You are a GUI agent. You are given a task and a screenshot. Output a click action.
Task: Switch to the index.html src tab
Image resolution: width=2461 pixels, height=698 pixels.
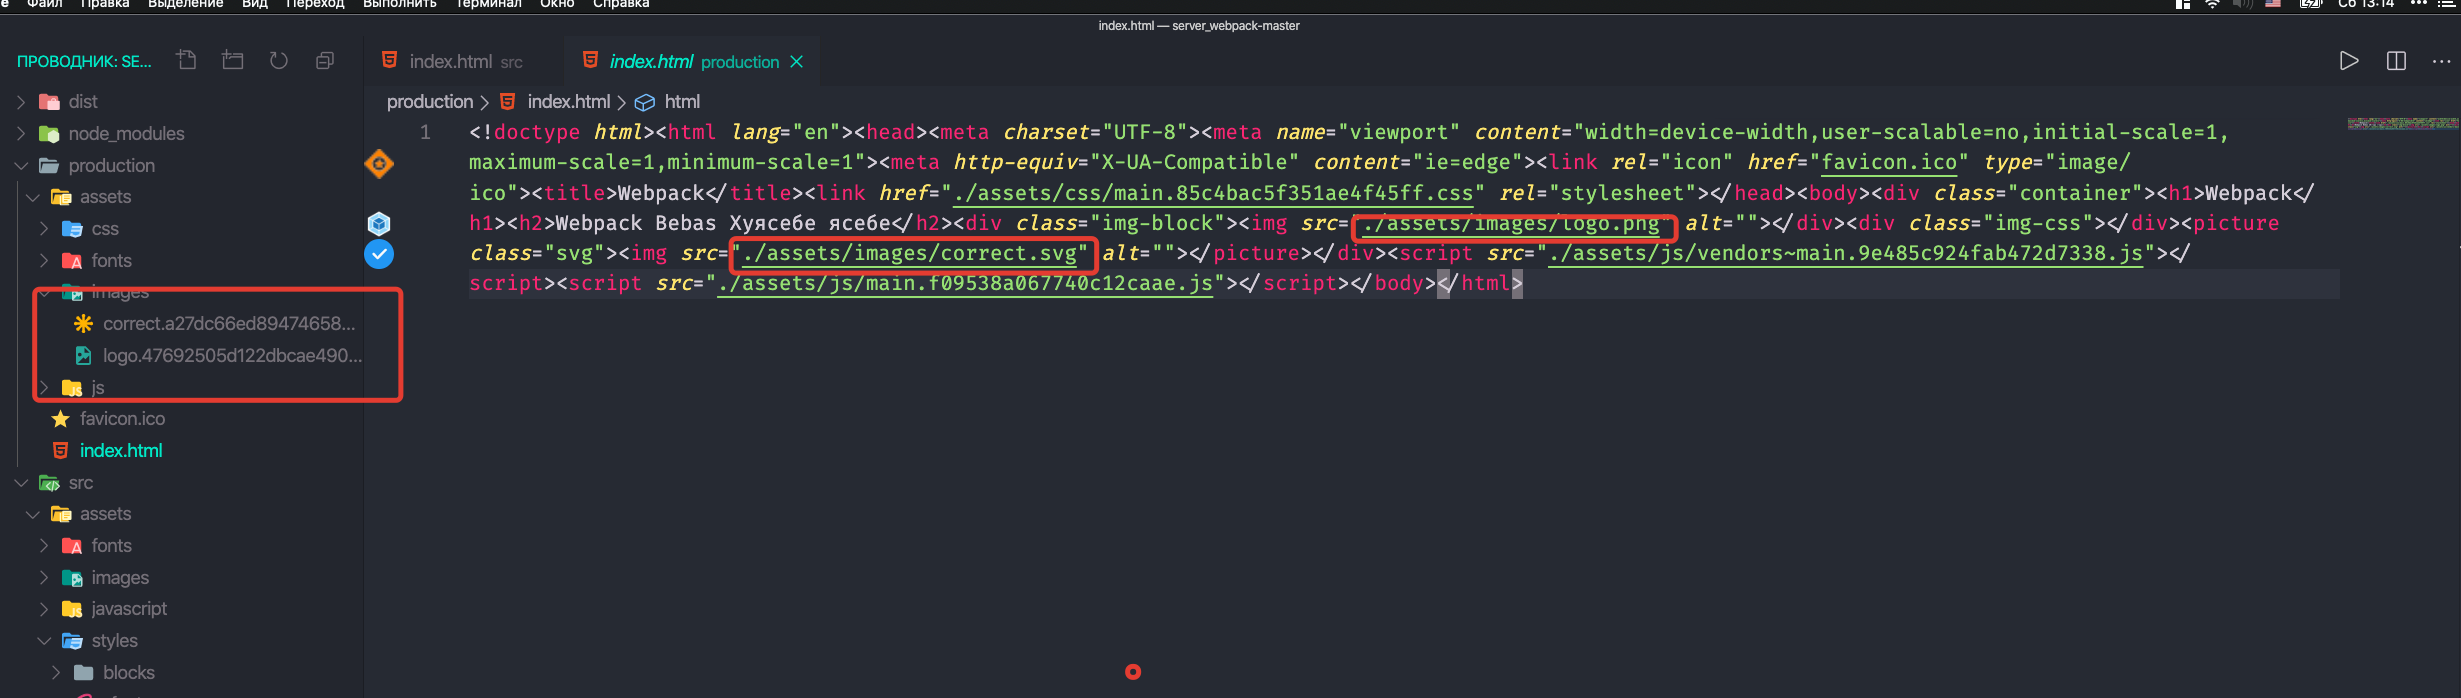463,61
